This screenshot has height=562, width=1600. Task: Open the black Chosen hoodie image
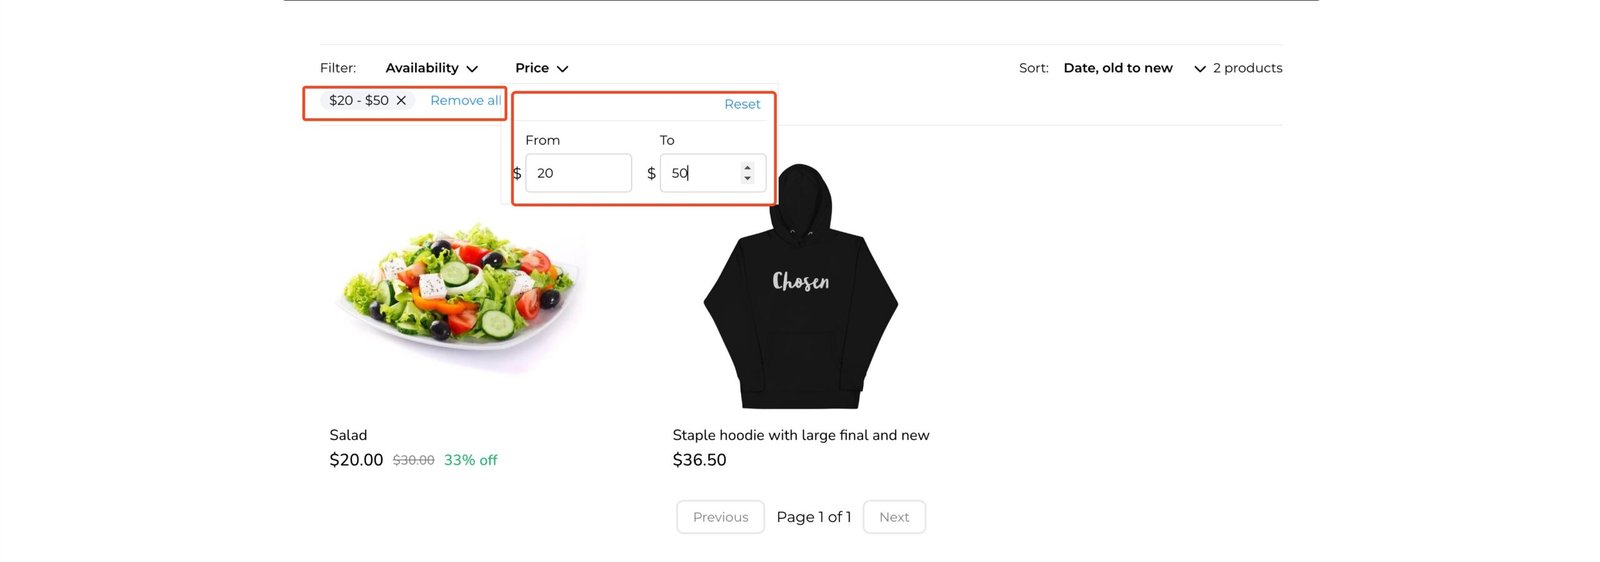click(x=800, y=290)
